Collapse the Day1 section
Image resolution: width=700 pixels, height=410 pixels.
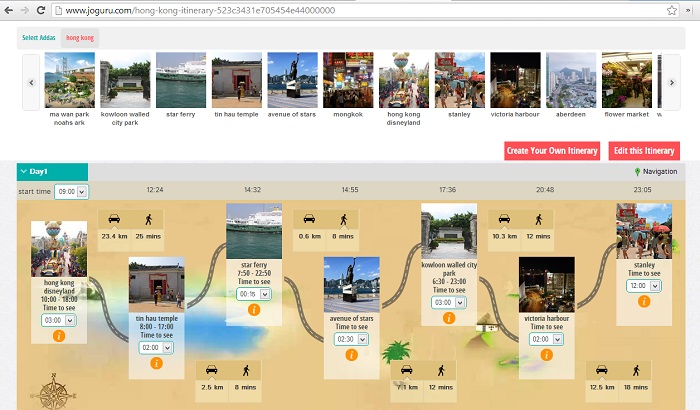tap(52, 172)
